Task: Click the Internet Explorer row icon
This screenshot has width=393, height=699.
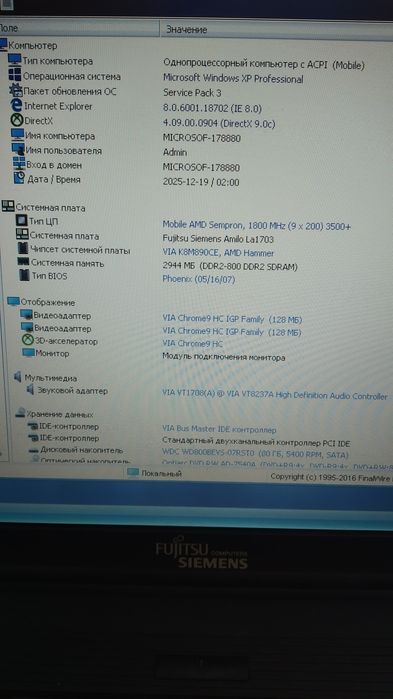Action: (16, 105)
